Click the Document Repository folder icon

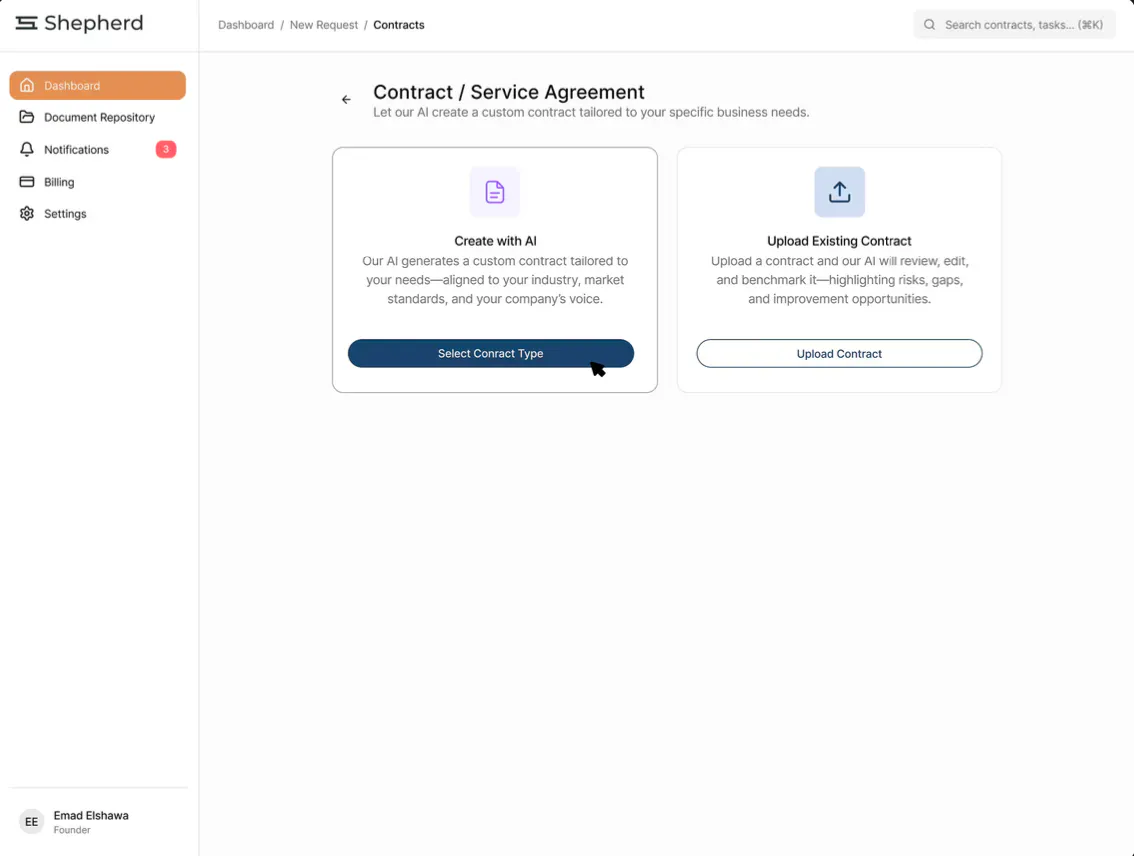point(27,117)
